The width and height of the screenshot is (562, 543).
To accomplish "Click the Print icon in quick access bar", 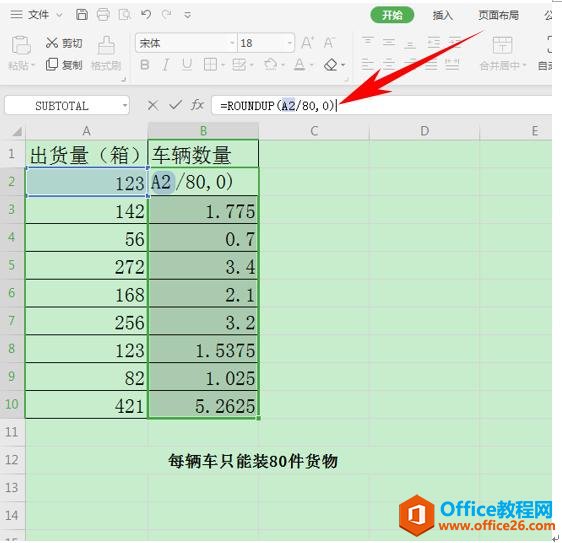I will pos(103,15).
